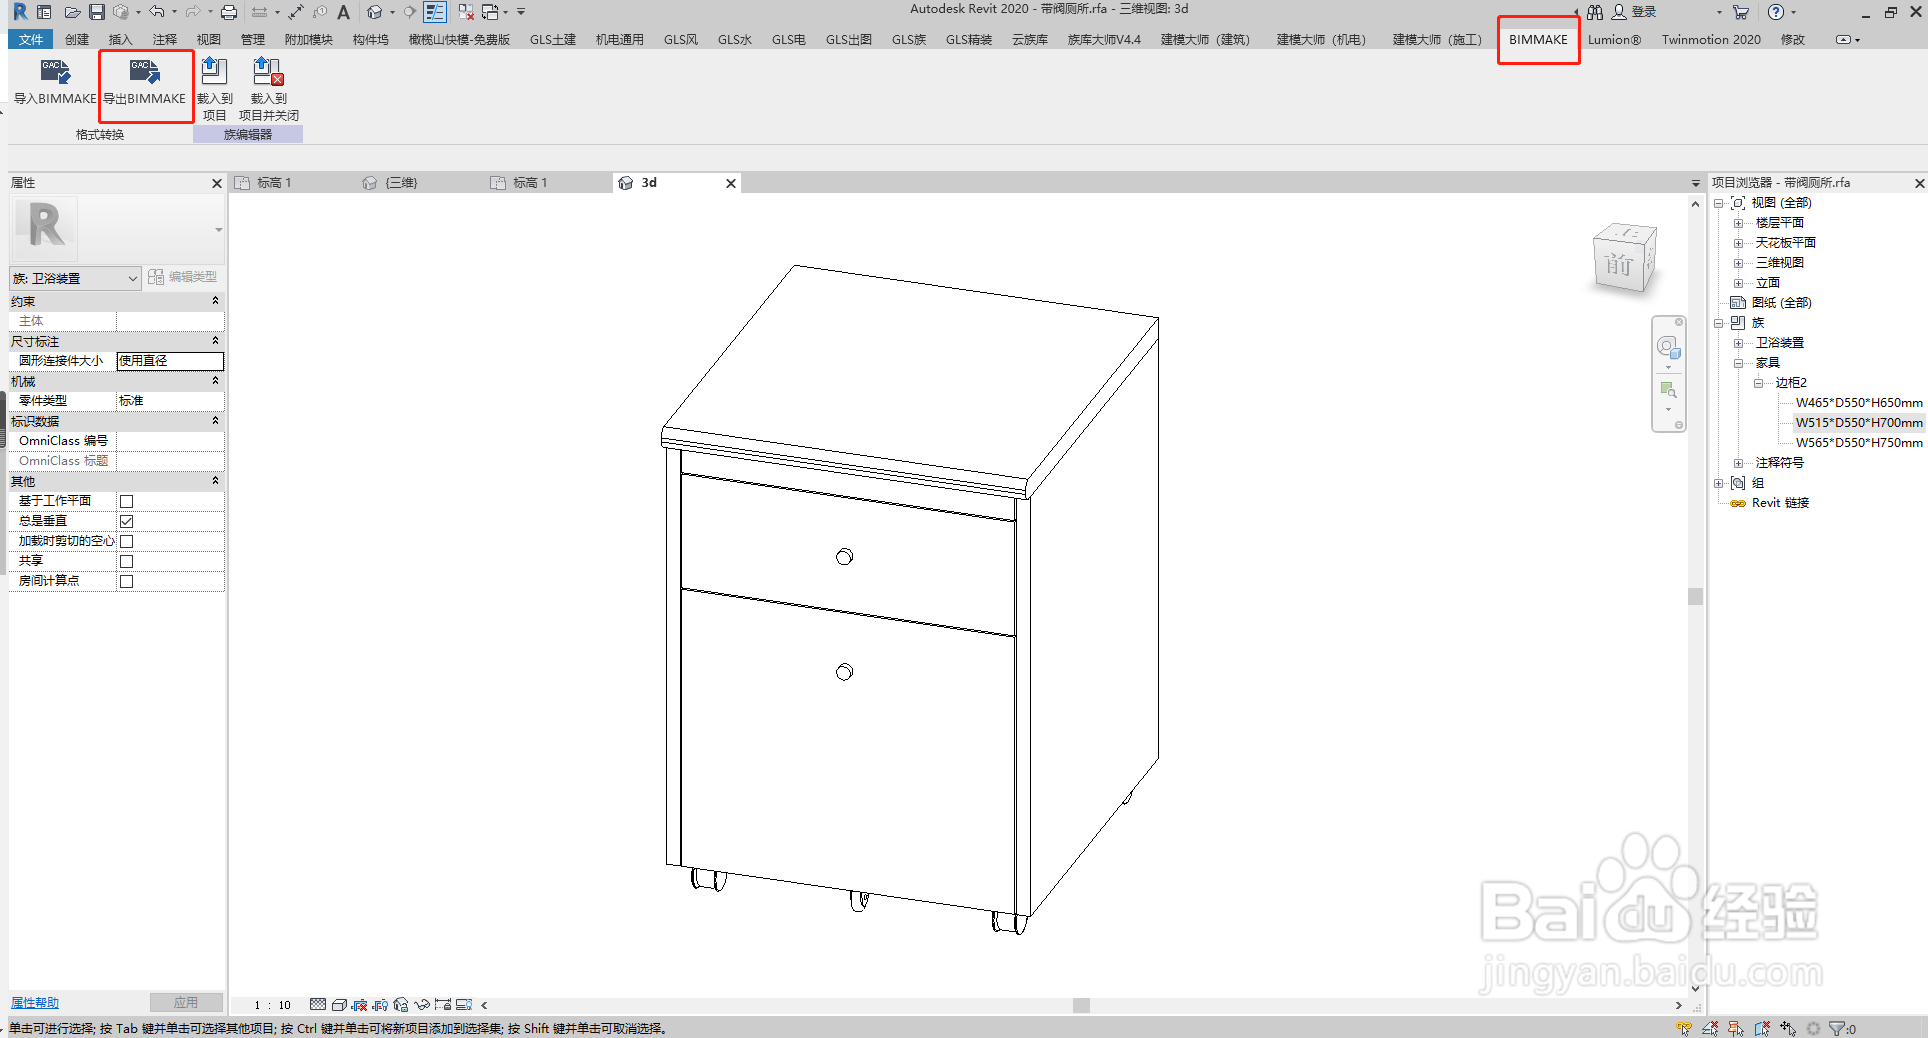Click the Help question mark icon
Screen dimensions: 1928x1038
(x=1776, y=12)
